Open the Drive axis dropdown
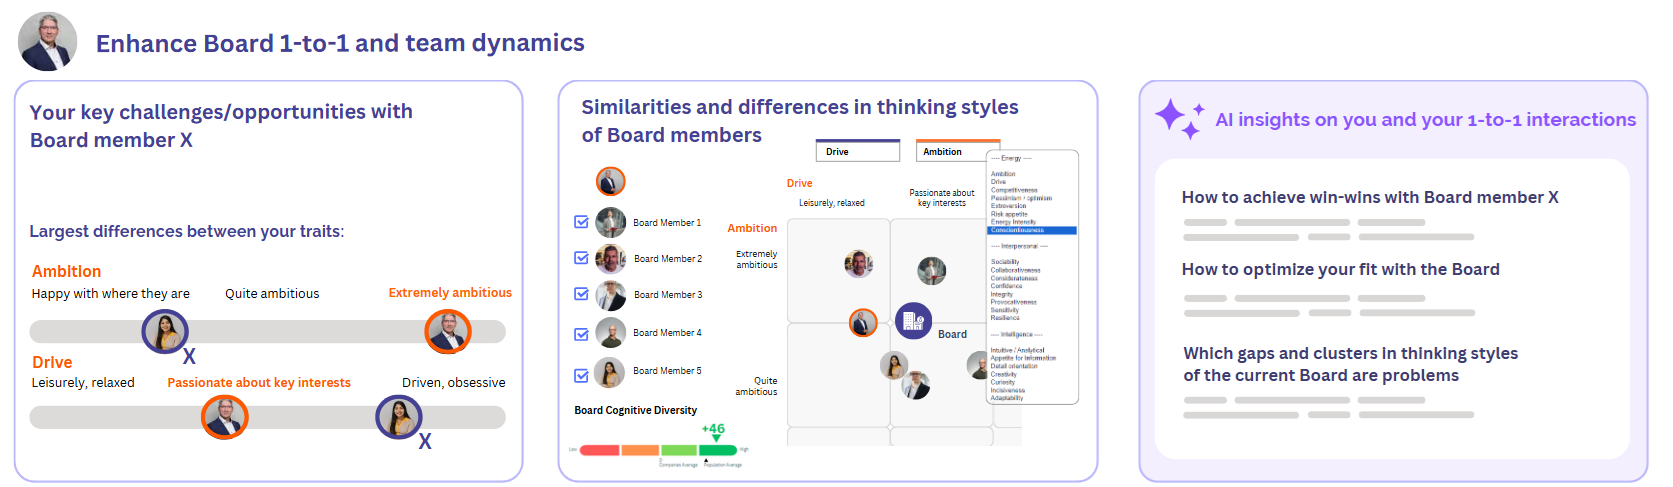This screenshot has height=487, width=1673. point(857,152)
